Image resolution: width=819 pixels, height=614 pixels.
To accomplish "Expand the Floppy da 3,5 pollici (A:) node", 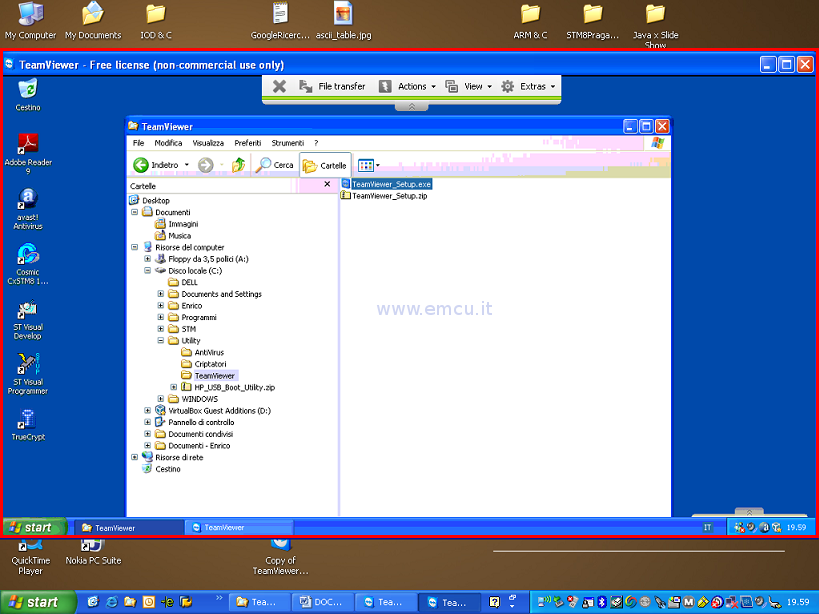I will [147, 258].
